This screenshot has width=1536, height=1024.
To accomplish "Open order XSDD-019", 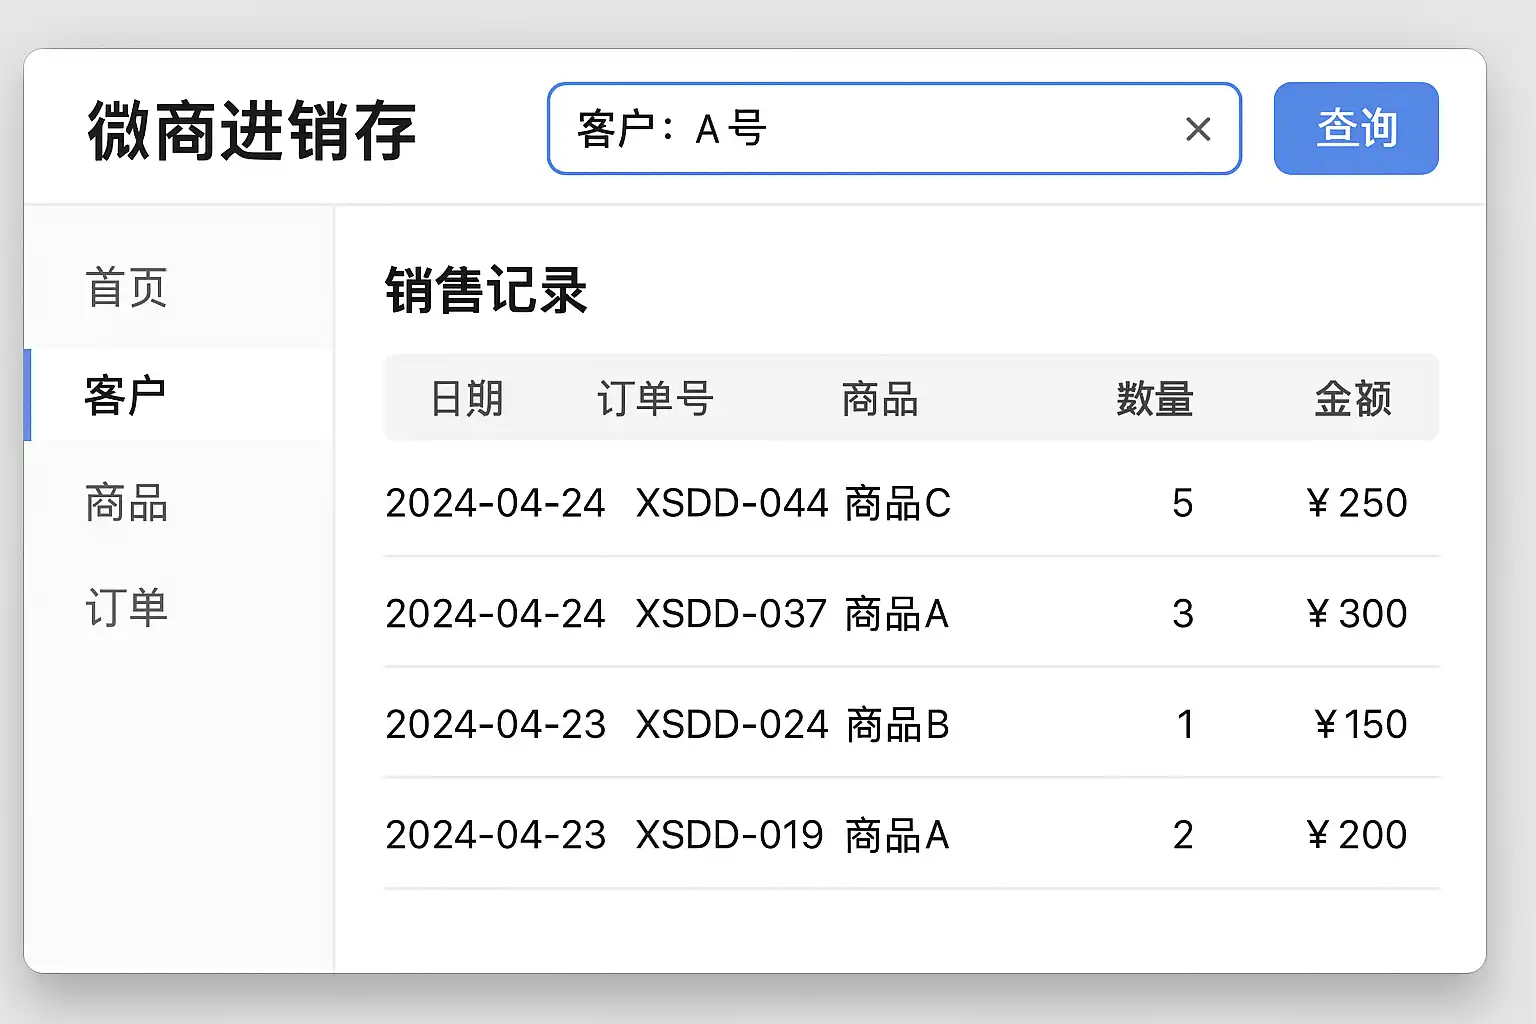I will click(730, 835).
